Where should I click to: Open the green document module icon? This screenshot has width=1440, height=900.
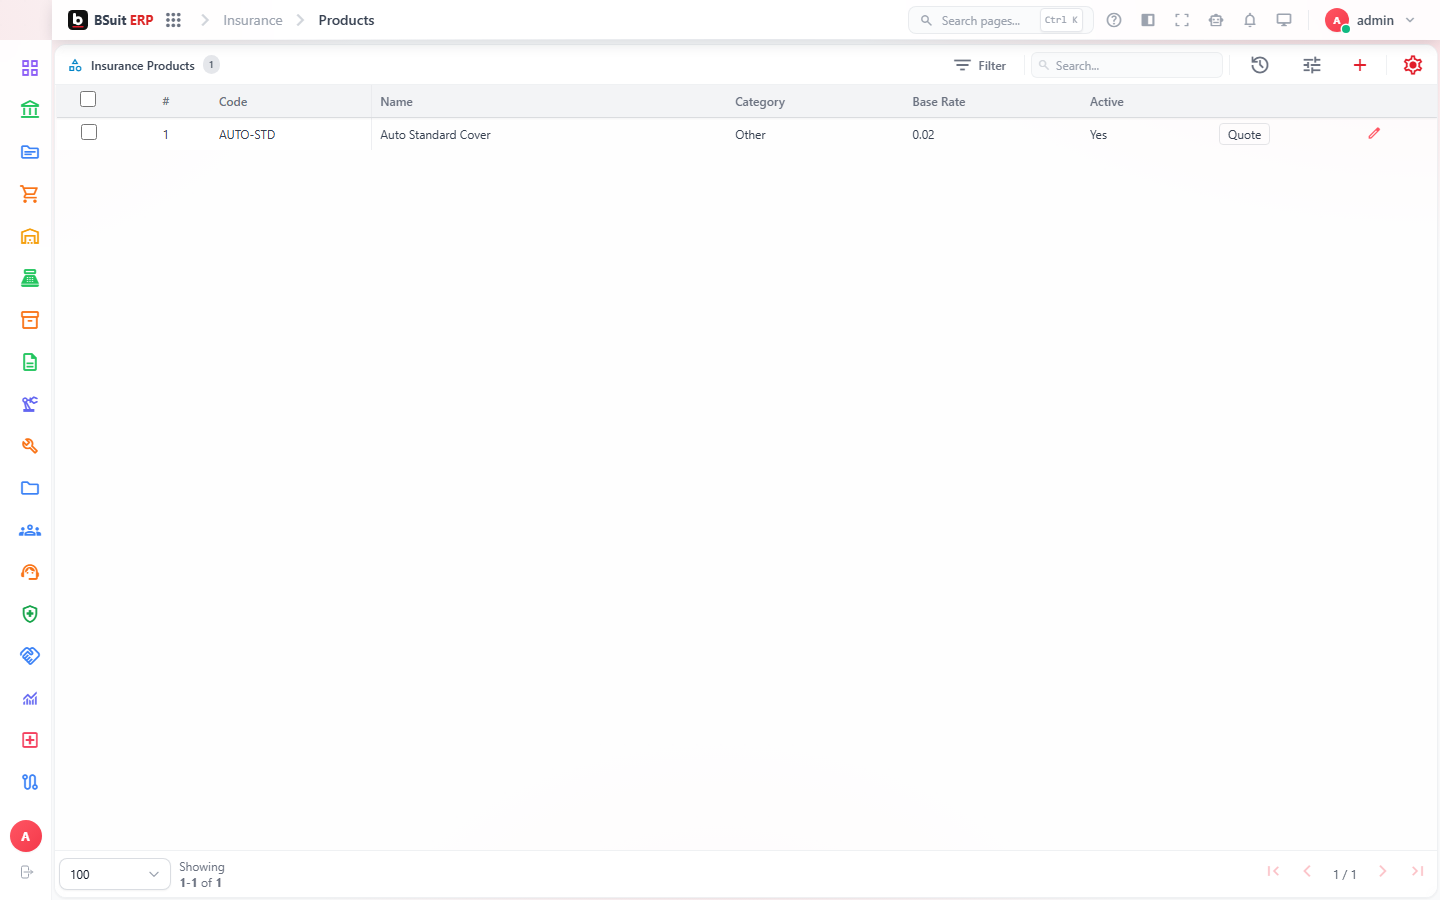click(x=30, y=362)
